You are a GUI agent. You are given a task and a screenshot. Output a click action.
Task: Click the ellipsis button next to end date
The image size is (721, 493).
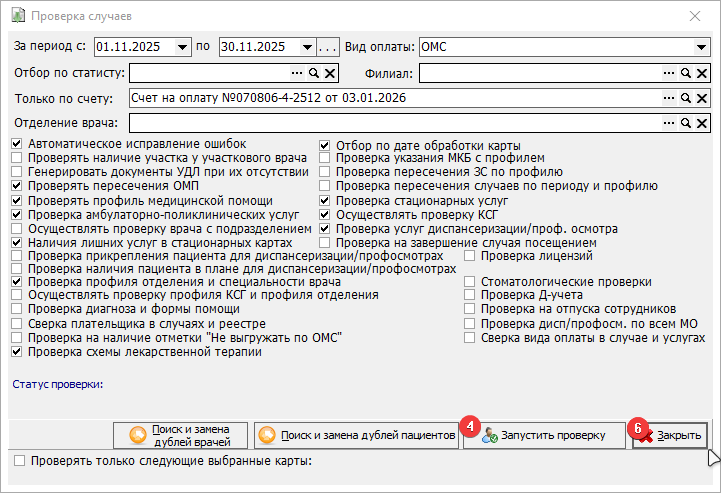pos(328,47)
